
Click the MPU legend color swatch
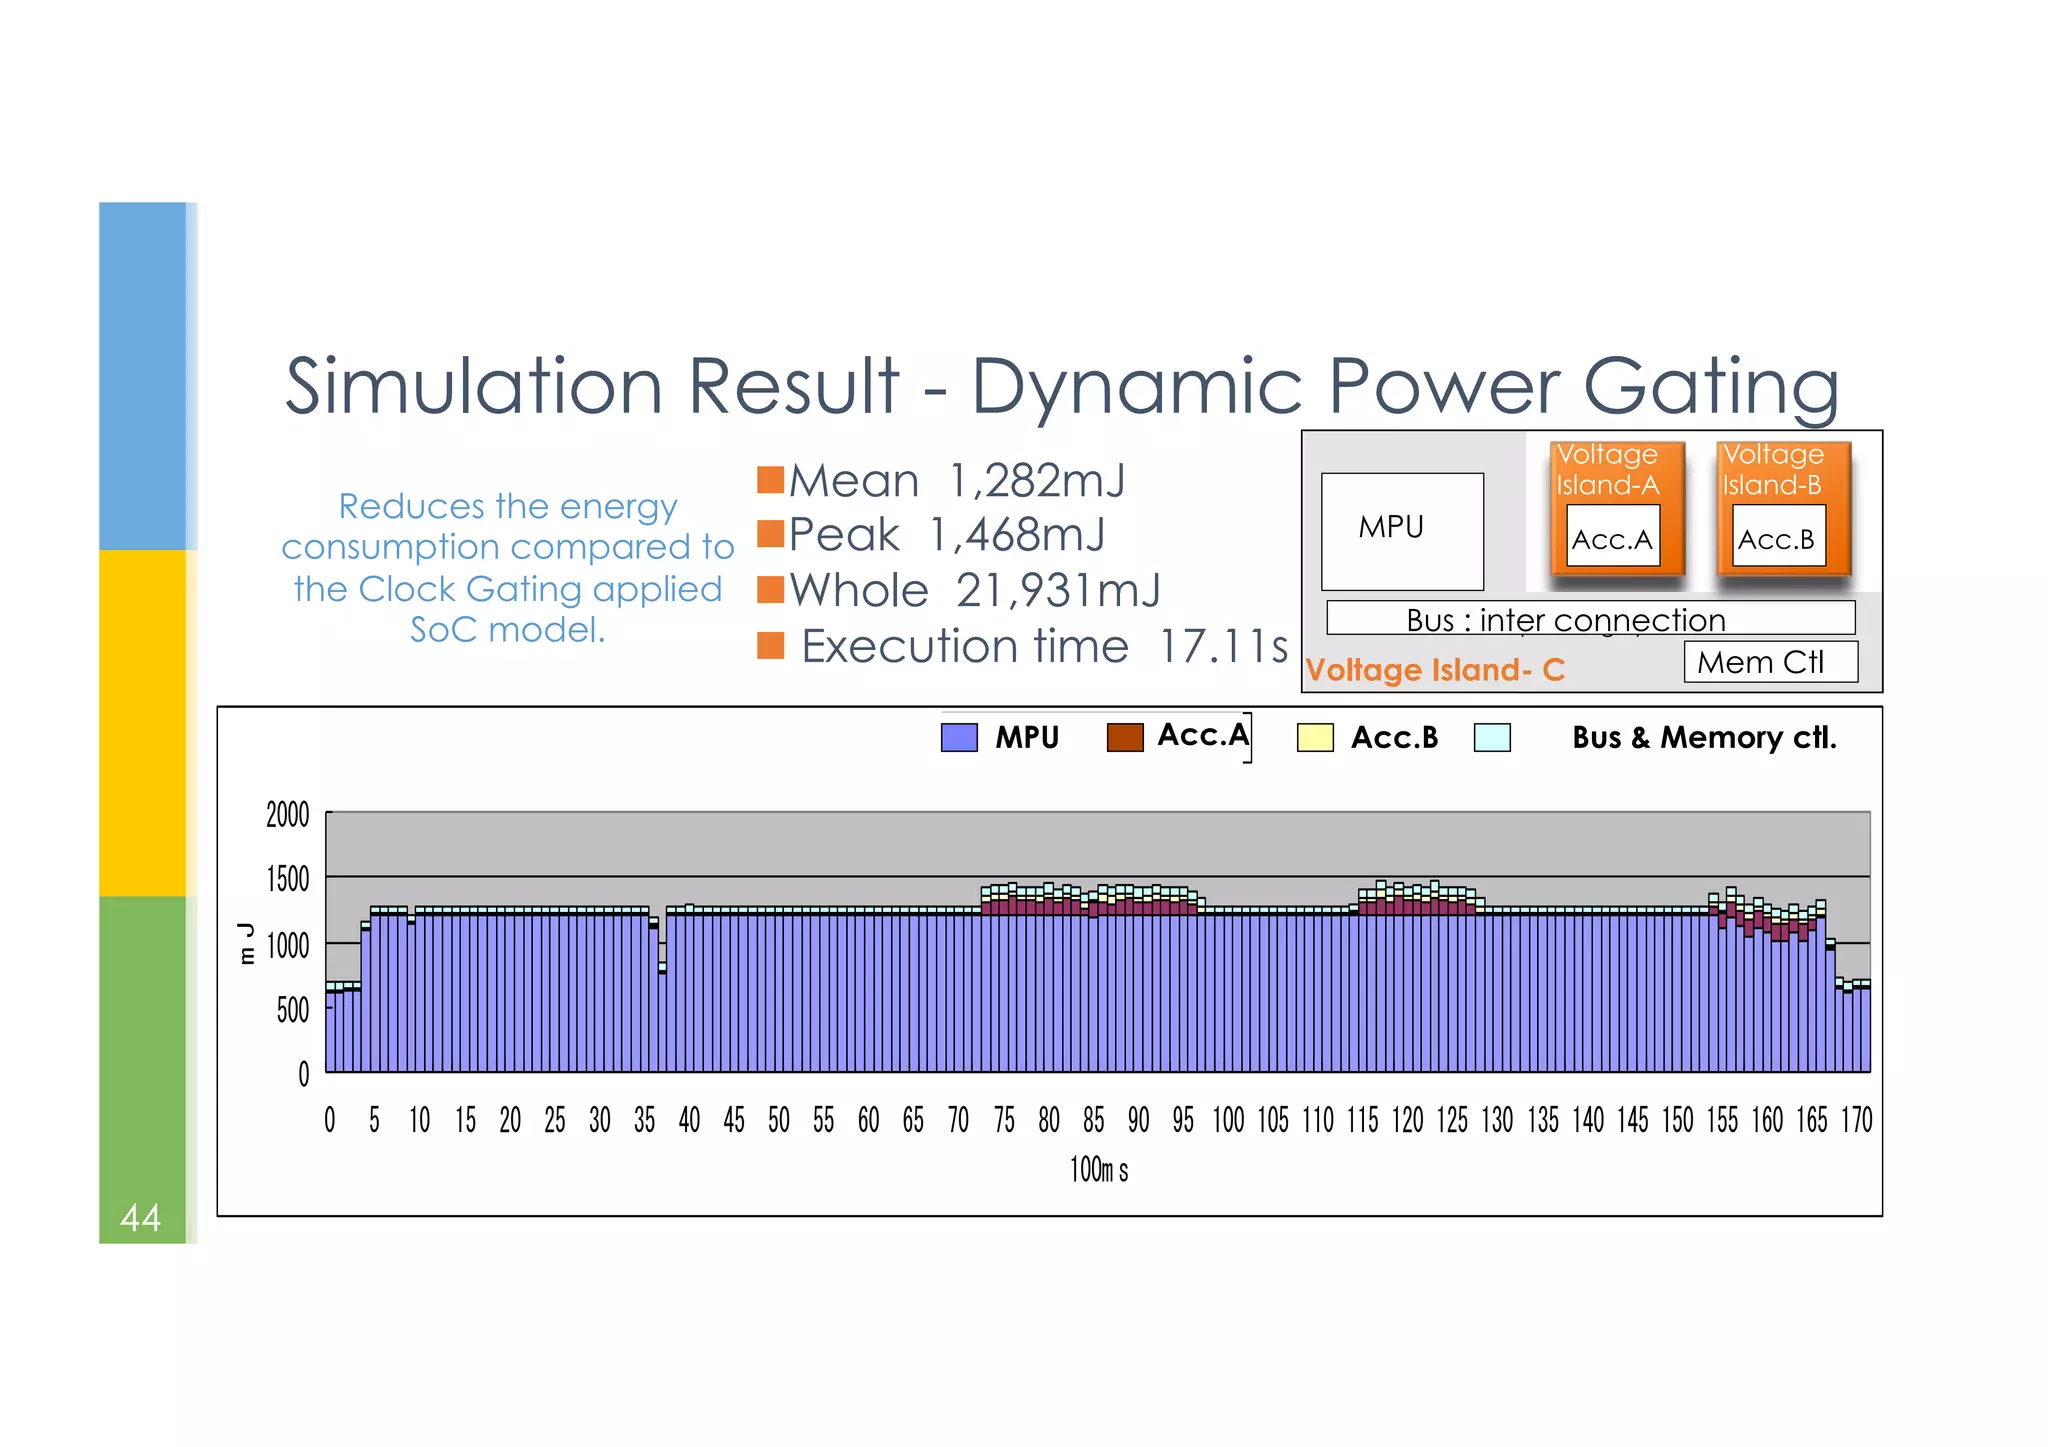(x=958, y=738)
